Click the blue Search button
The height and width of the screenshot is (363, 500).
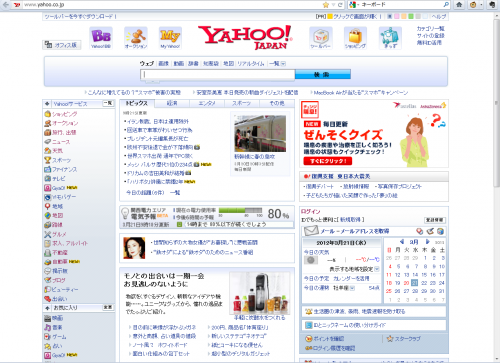(323, 74)
